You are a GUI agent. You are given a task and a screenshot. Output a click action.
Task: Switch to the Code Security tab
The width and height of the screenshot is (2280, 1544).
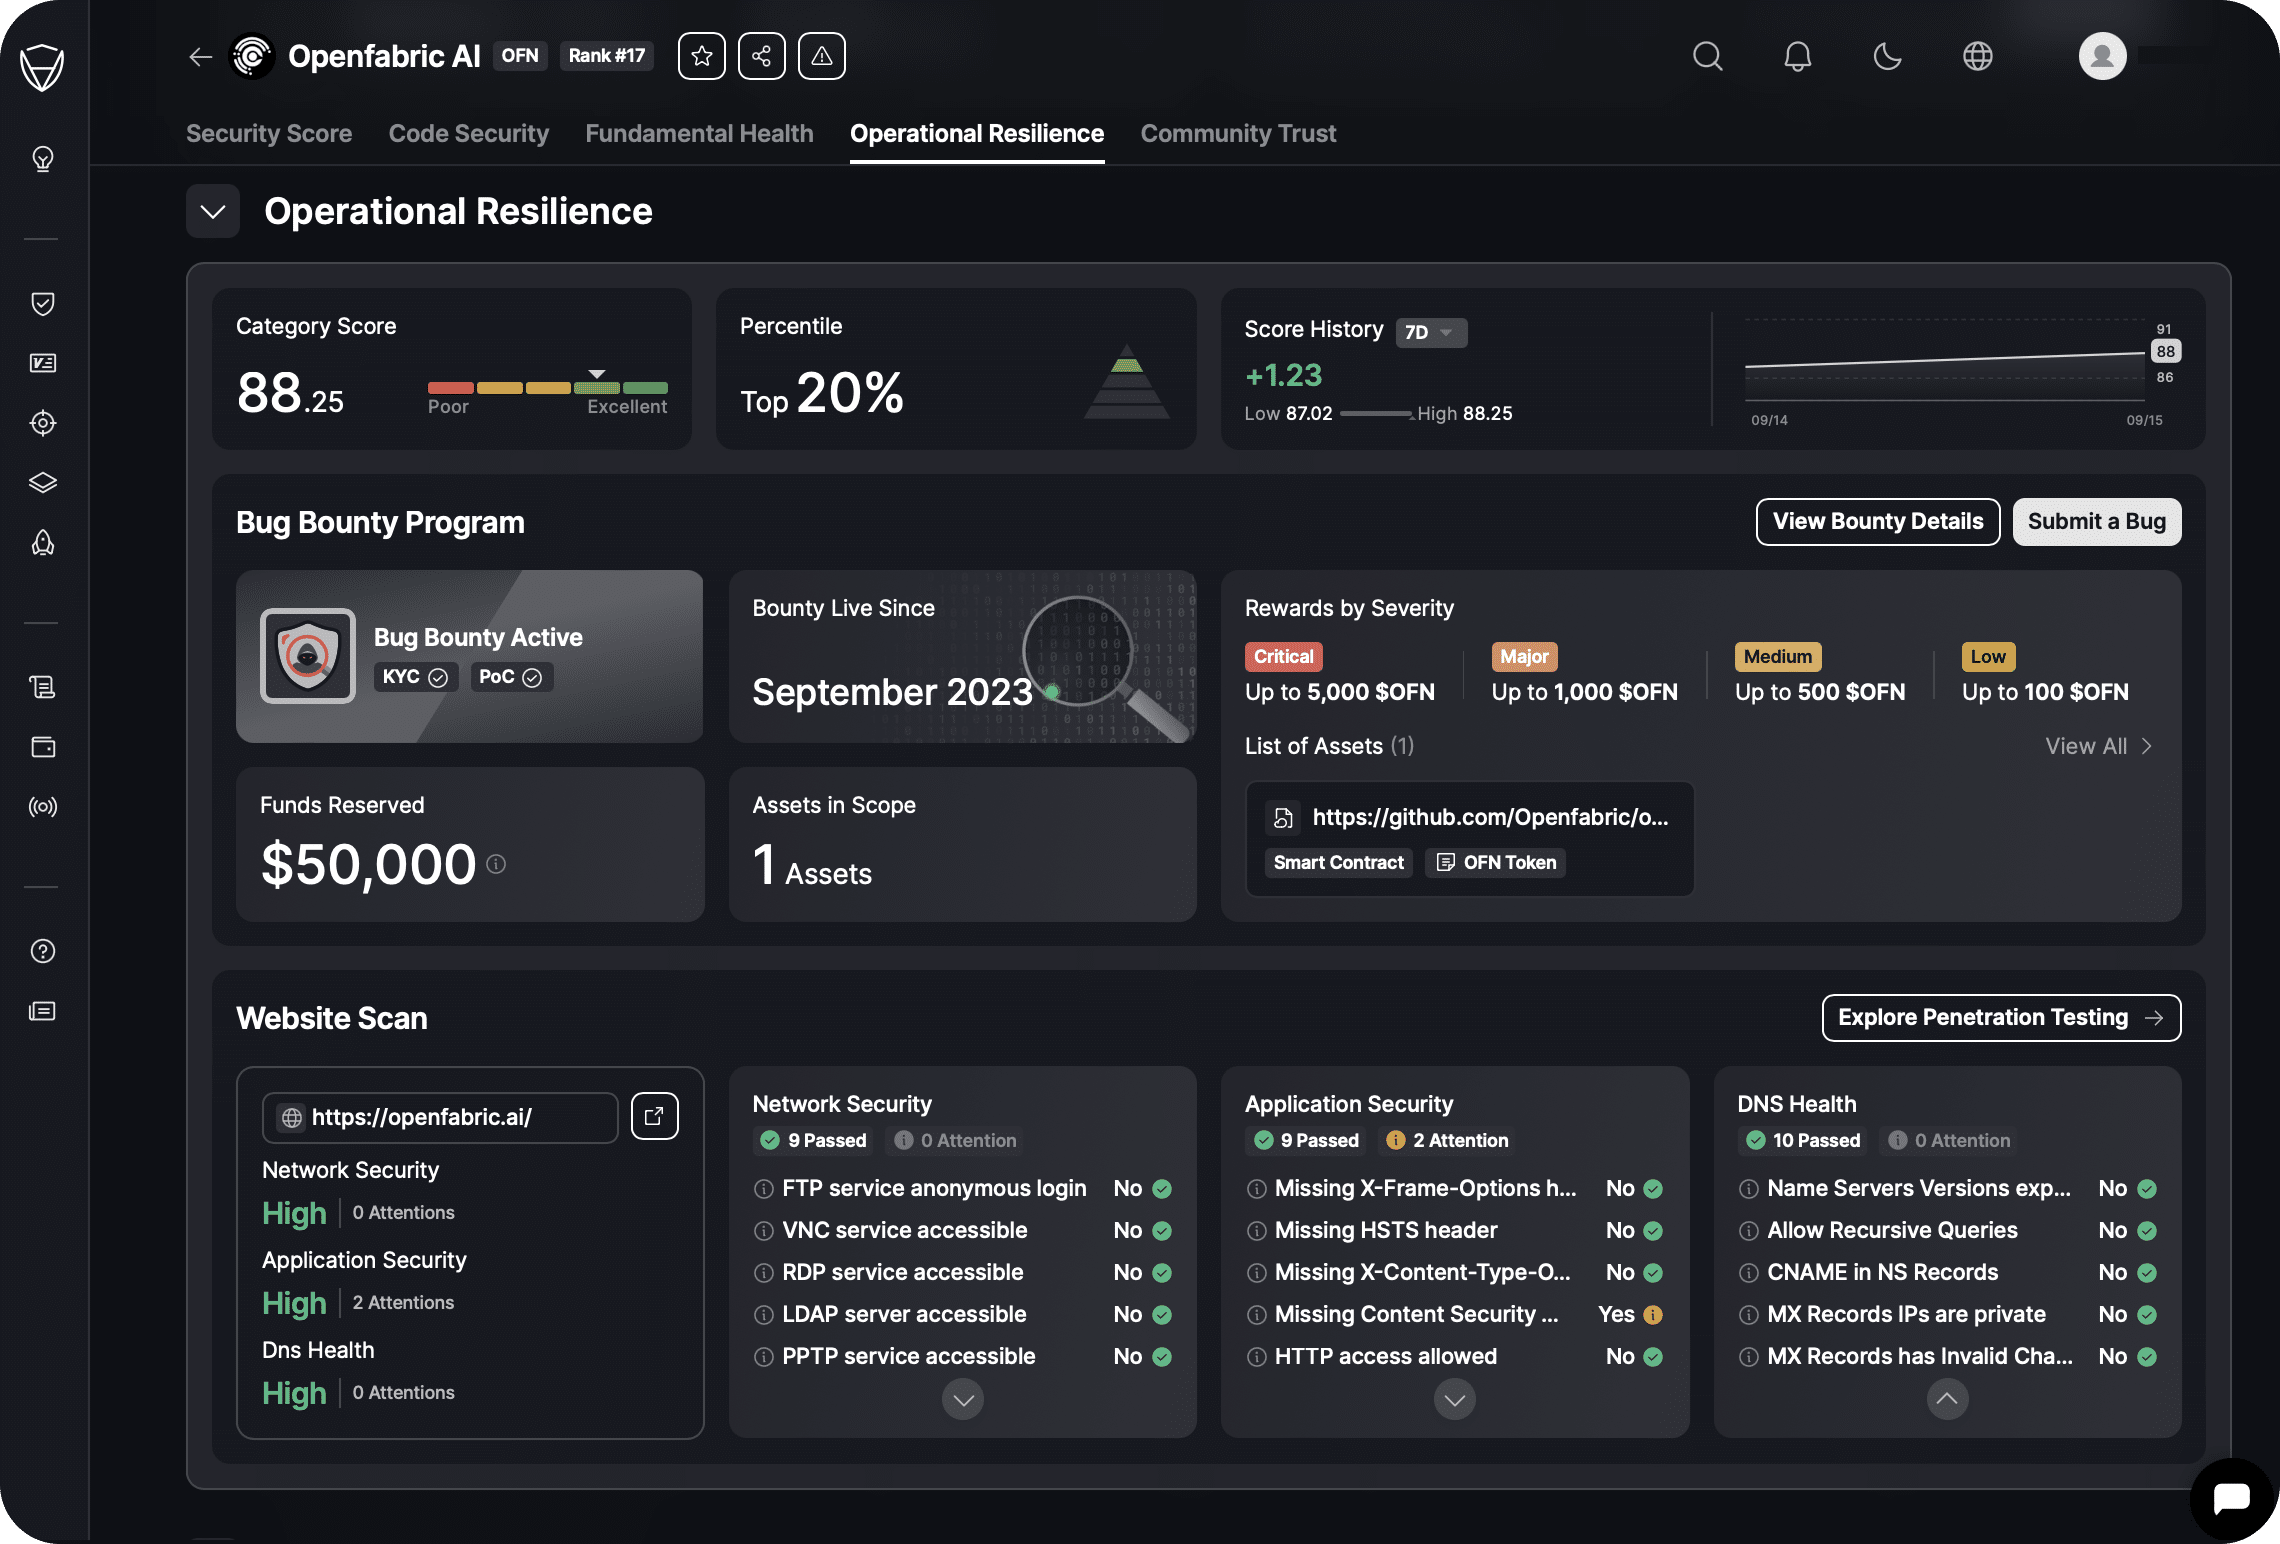[469, 134]
